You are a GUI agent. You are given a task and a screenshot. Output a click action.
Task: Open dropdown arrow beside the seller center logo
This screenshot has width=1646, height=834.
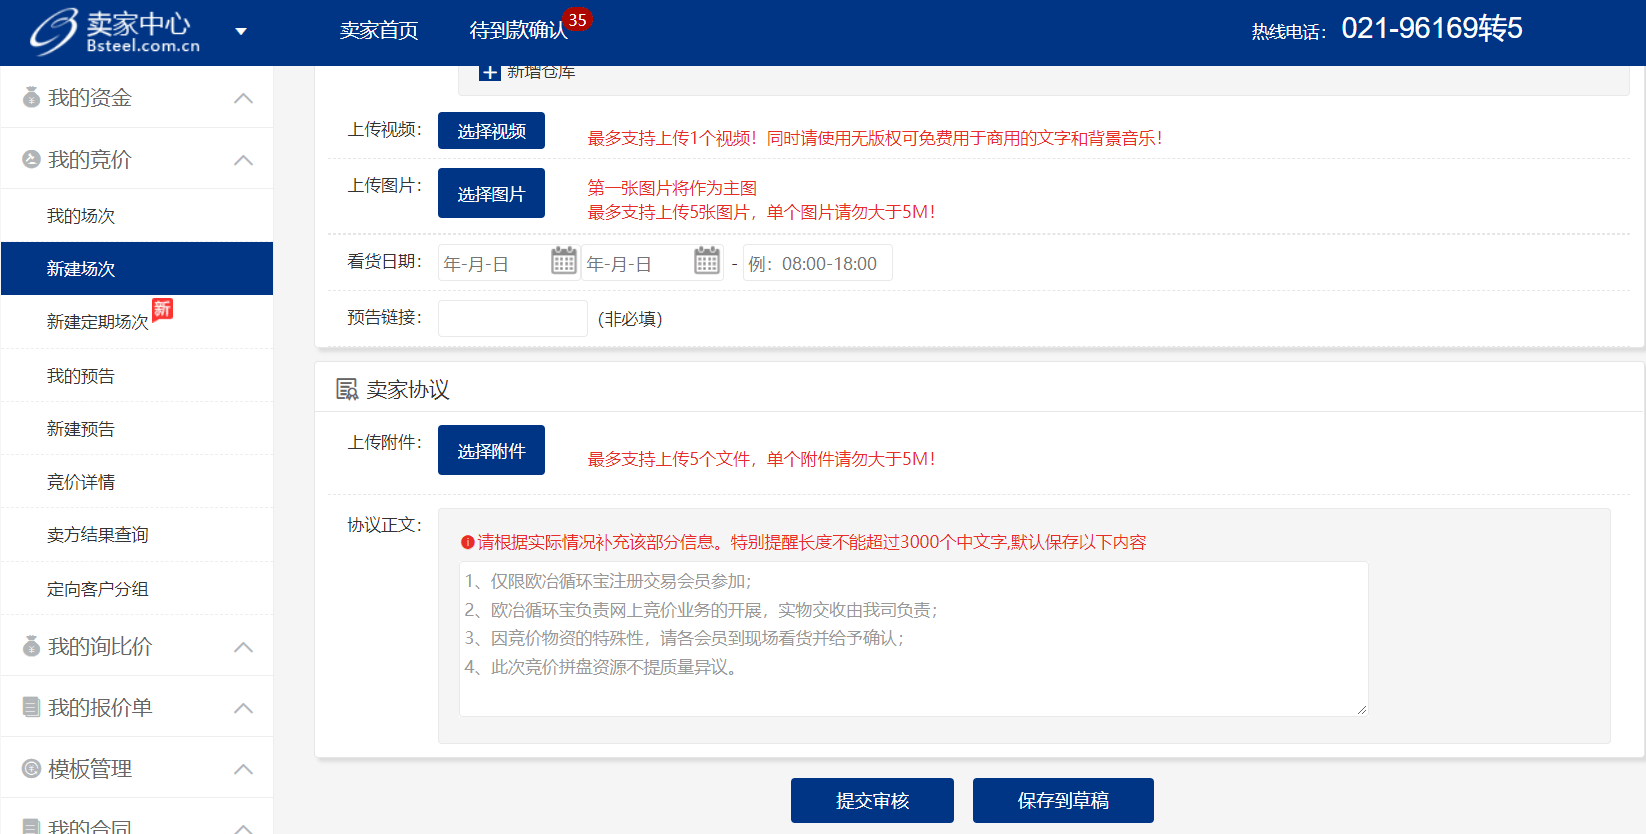[x=241, y=31]
